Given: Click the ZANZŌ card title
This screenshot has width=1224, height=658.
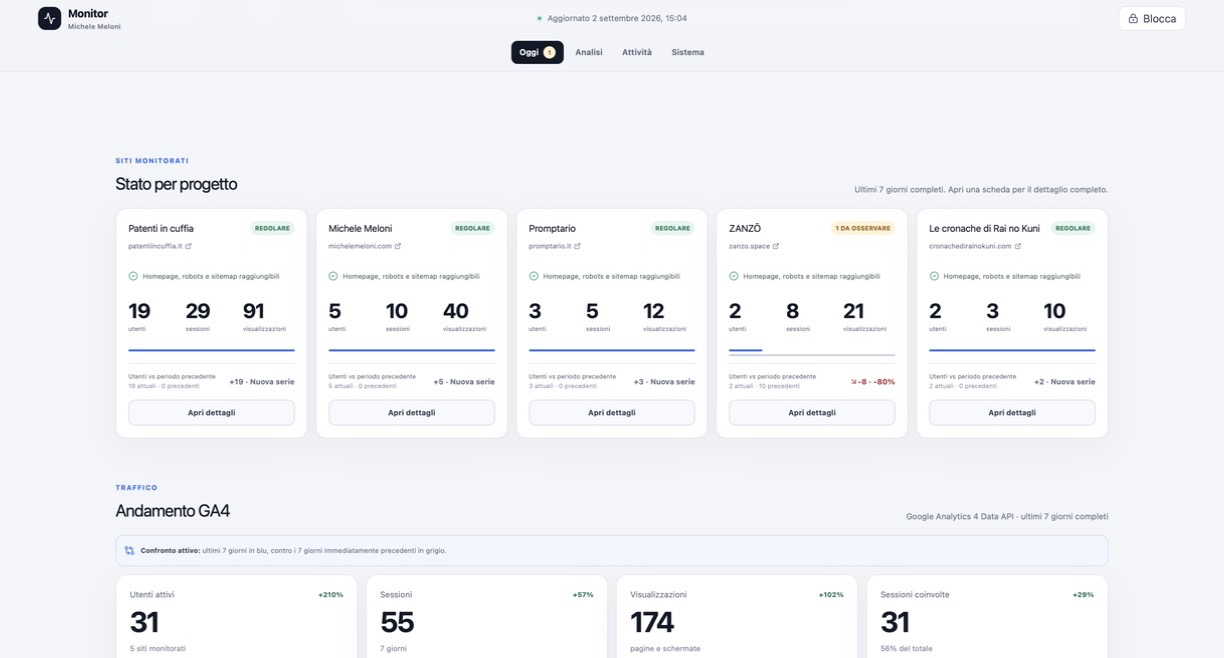Looking at the screenshot, I should pos(745,228).
